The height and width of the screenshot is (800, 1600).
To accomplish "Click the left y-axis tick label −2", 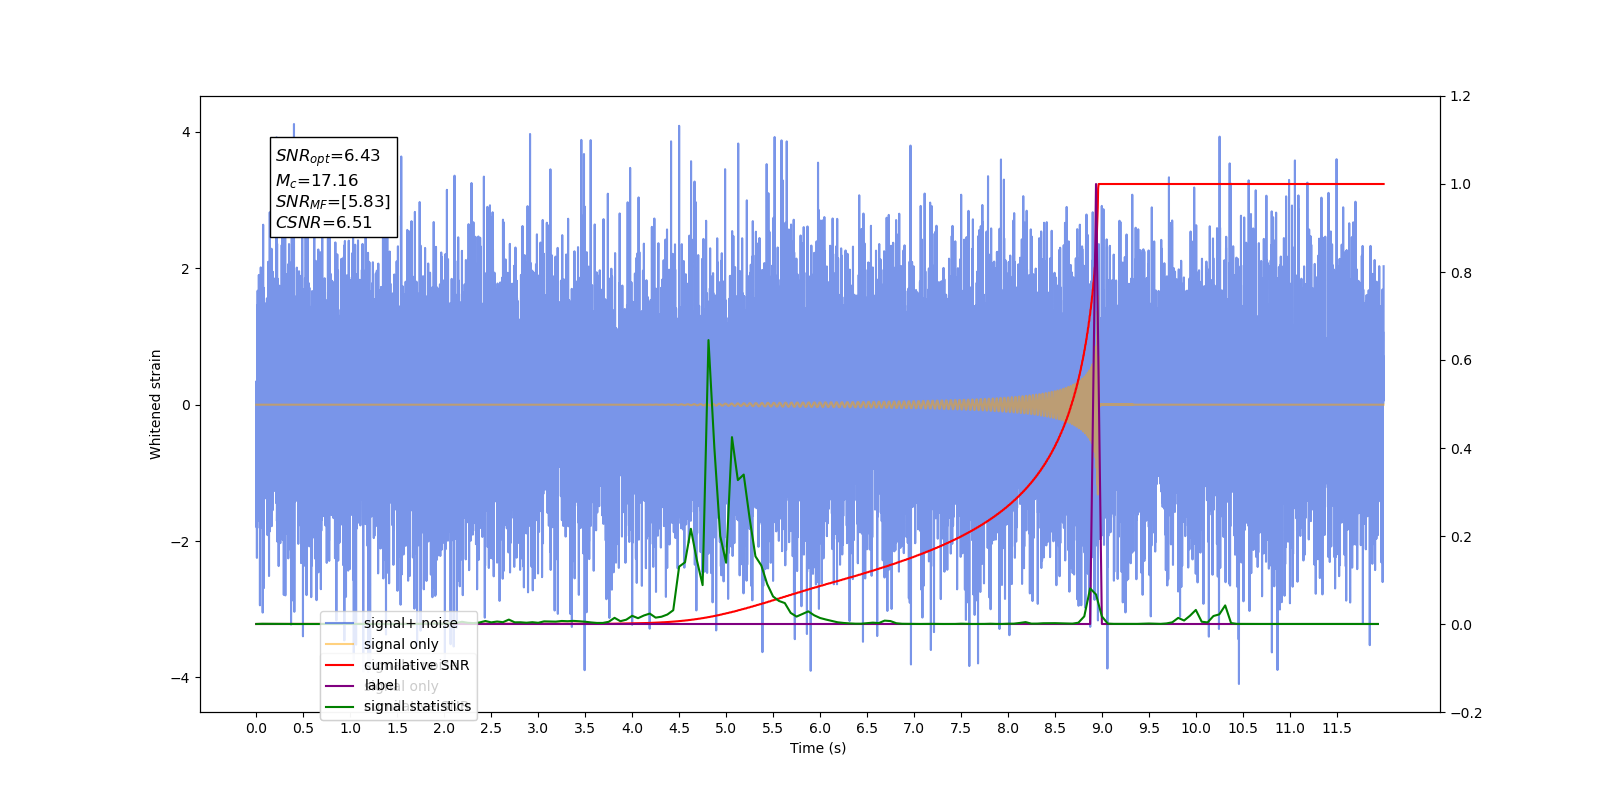I will (x=180, y=542).
